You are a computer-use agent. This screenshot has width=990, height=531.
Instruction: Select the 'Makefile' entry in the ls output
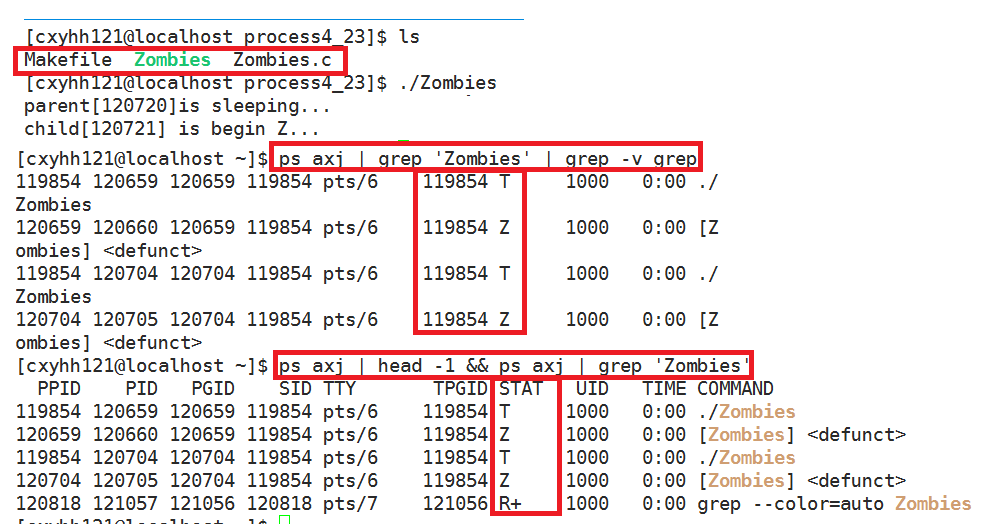coord(68,59)
